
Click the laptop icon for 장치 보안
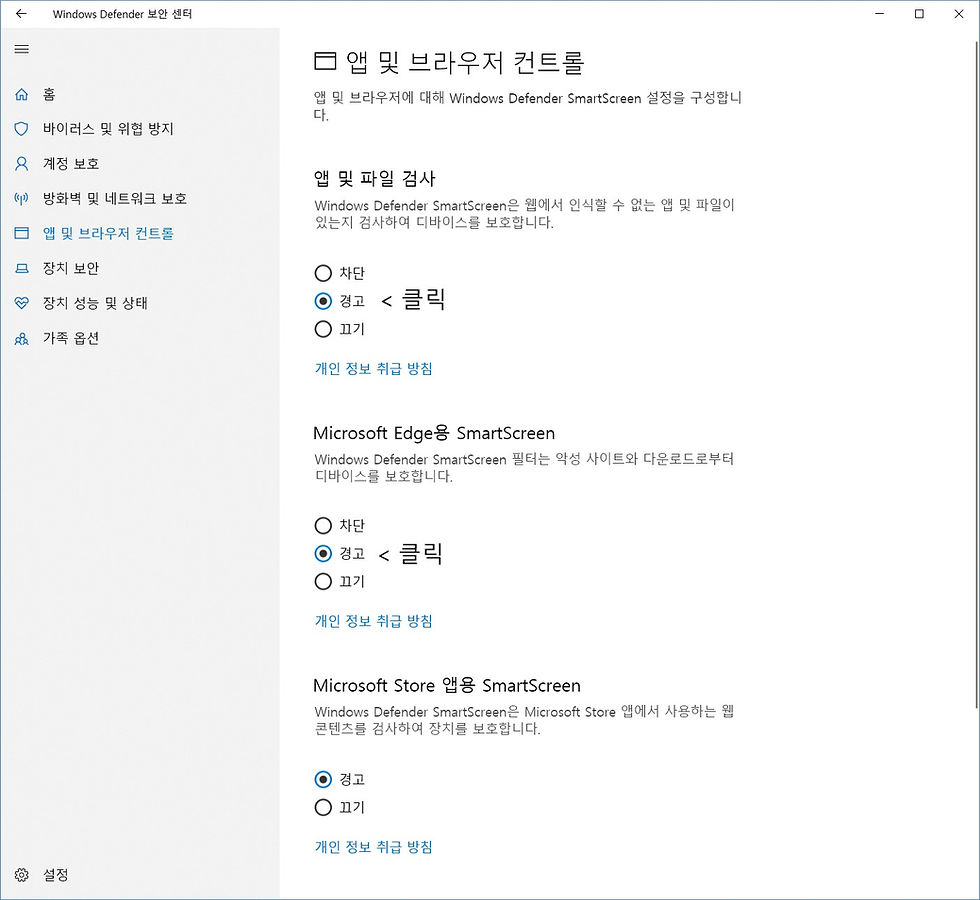point(21,268)
